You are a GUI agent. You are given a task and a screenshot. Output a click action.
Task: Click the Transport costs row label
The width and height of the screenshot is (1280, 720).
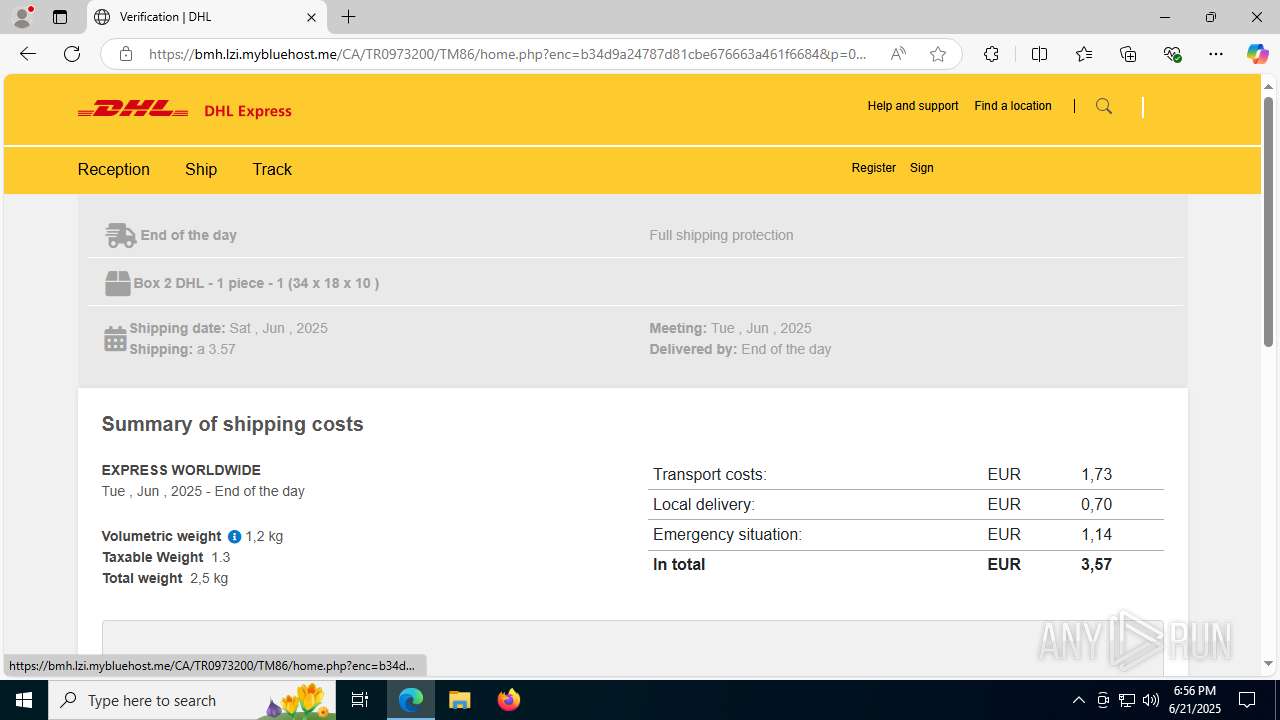coord(710,474)
